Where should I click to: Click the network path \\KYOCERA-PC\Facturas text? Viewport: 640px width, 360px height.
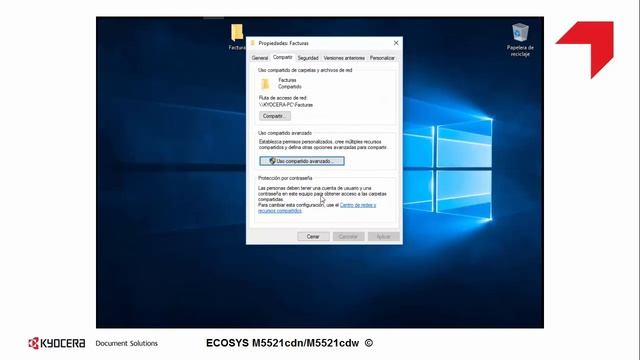pos(286,105)
